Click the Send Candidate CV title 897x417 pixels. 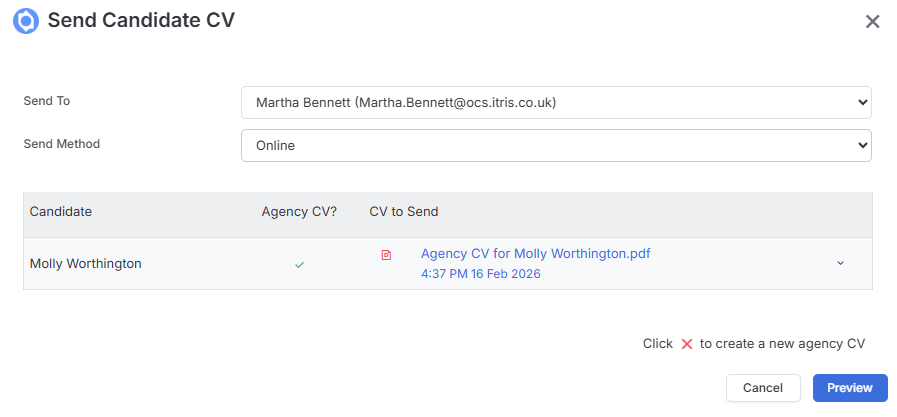(141, 21)
